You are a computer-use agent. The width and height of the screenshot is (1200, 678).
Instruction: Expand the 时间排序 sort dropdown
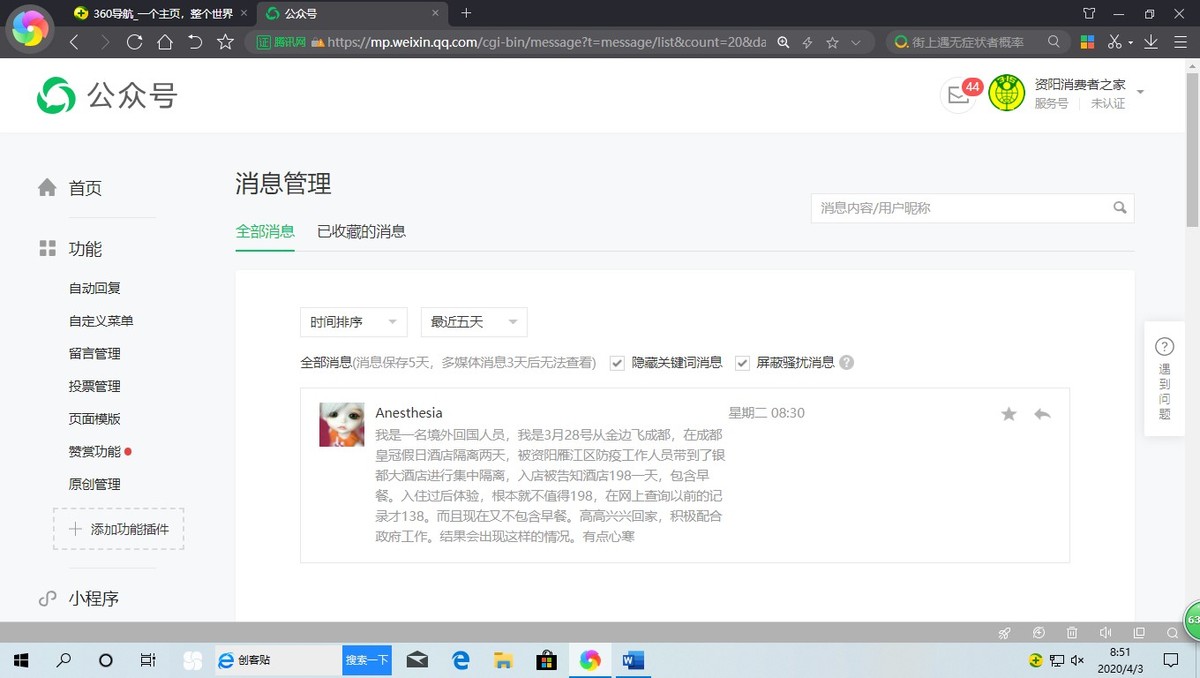pos(353,322)
